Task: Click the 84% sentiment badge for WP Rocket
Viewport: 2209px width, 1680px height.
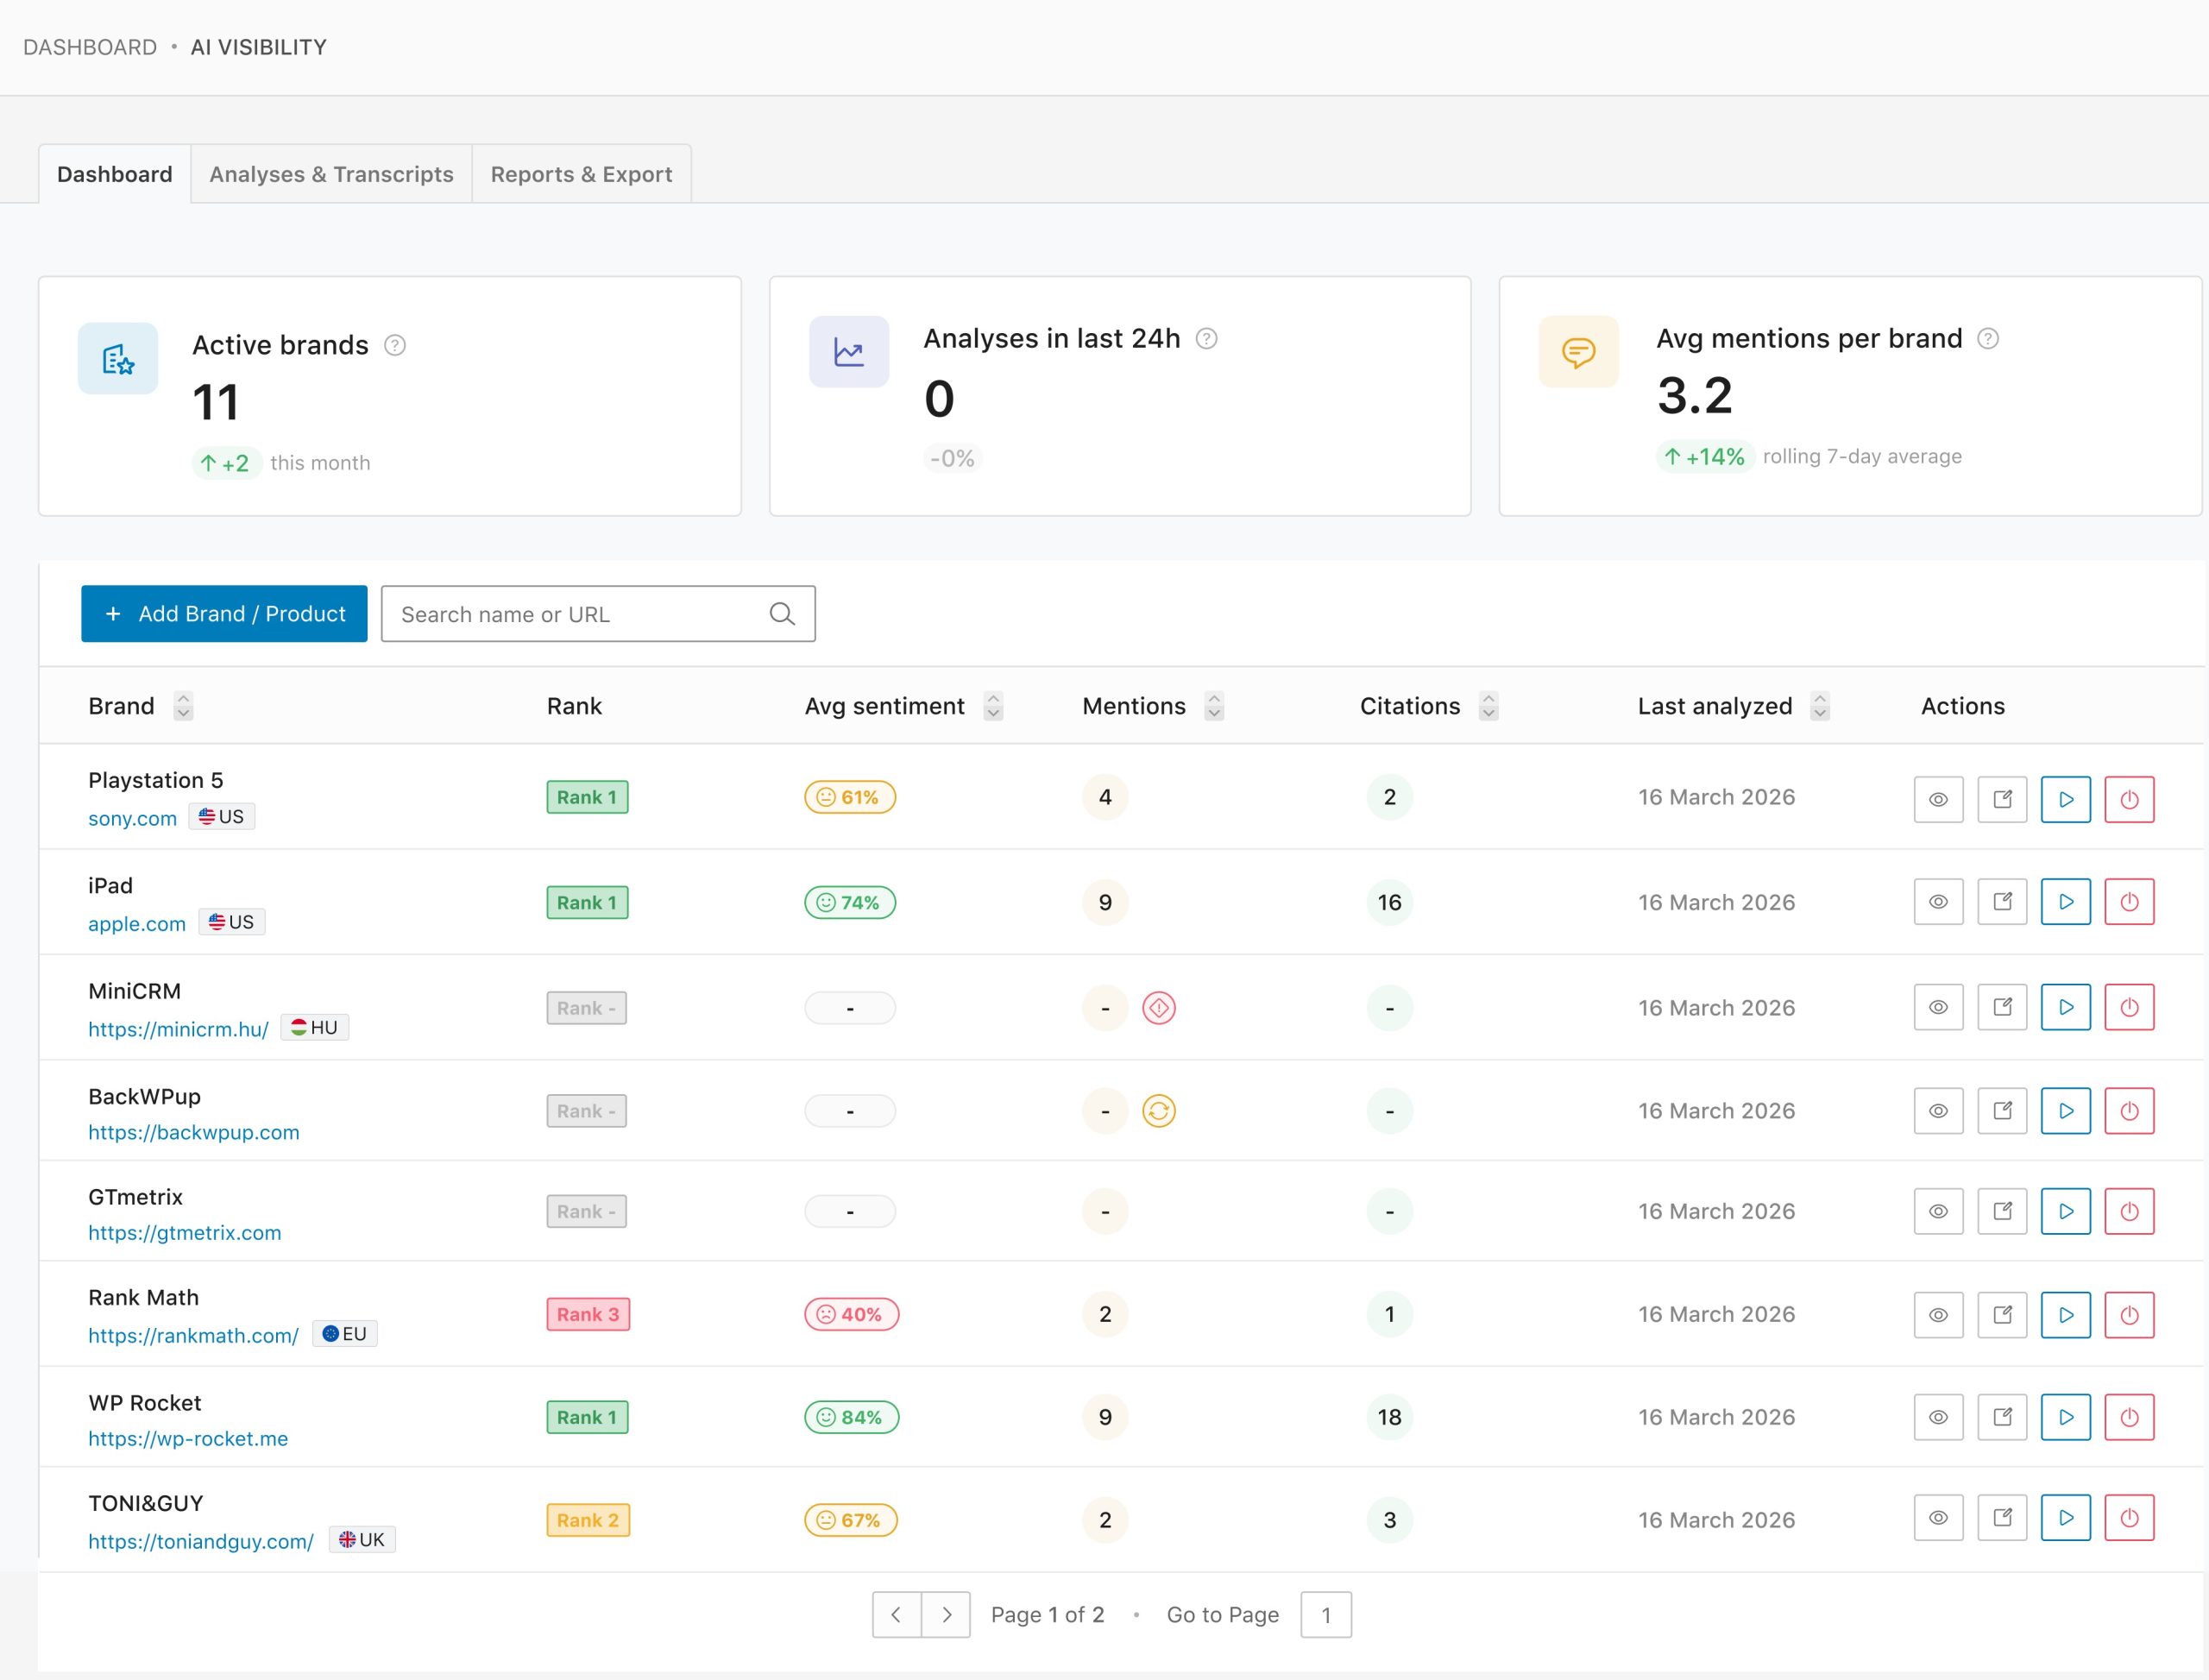Action: (852, 1417)
